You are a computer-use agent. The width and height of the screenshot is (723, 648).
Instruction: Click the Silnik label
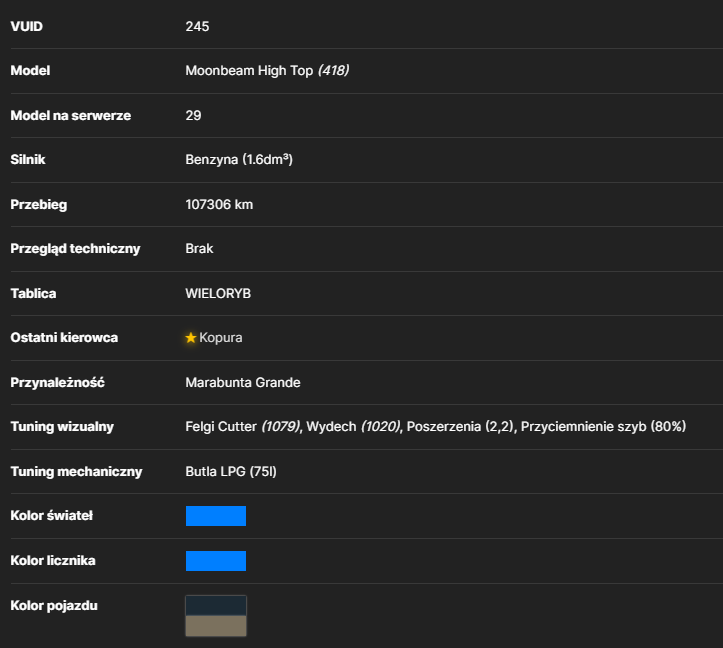point(28,160)
